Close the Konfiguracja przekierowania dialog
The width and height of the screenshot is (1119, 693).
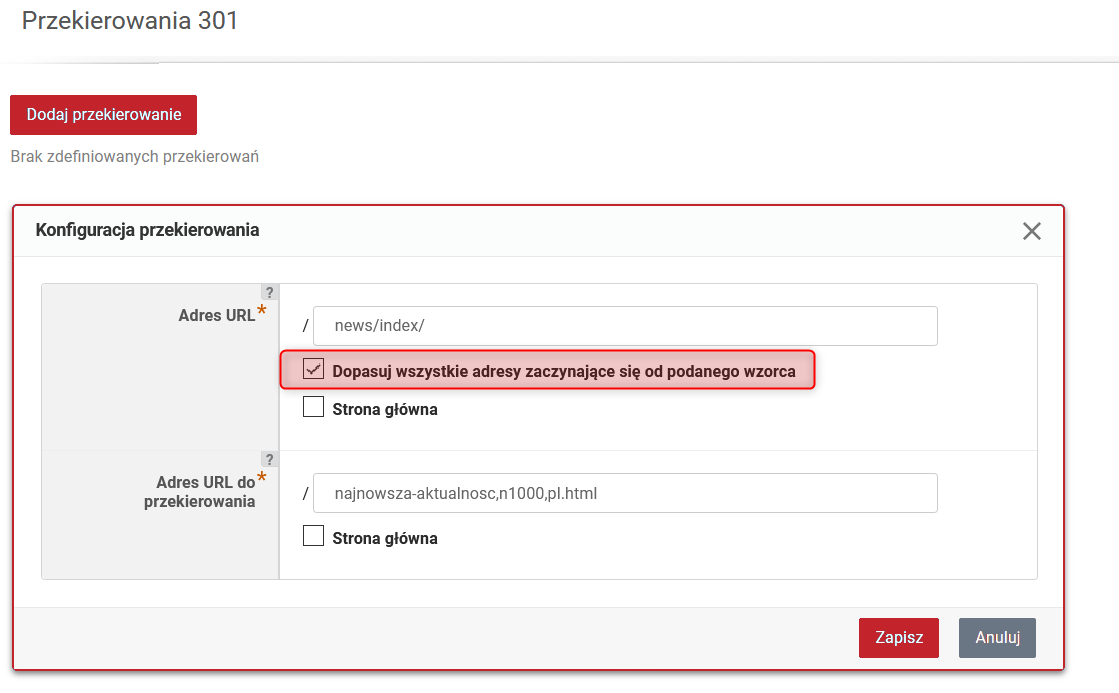(1031, 231)
